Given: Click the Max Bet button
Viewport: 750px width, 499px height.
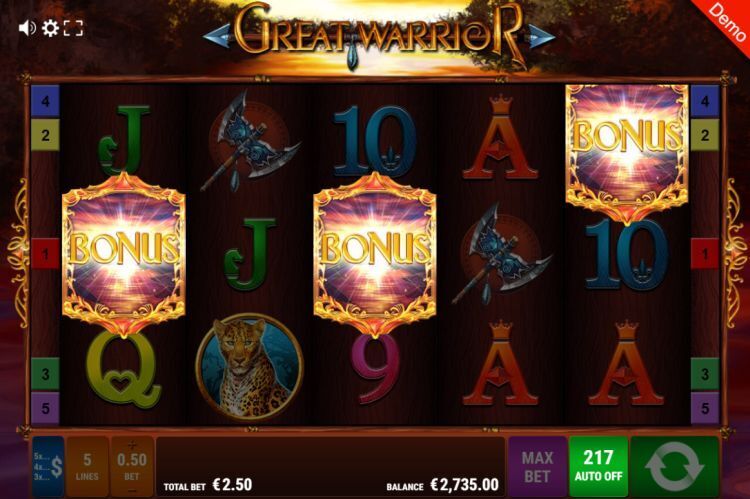Looking at the screenshot, I should (537, 466).
